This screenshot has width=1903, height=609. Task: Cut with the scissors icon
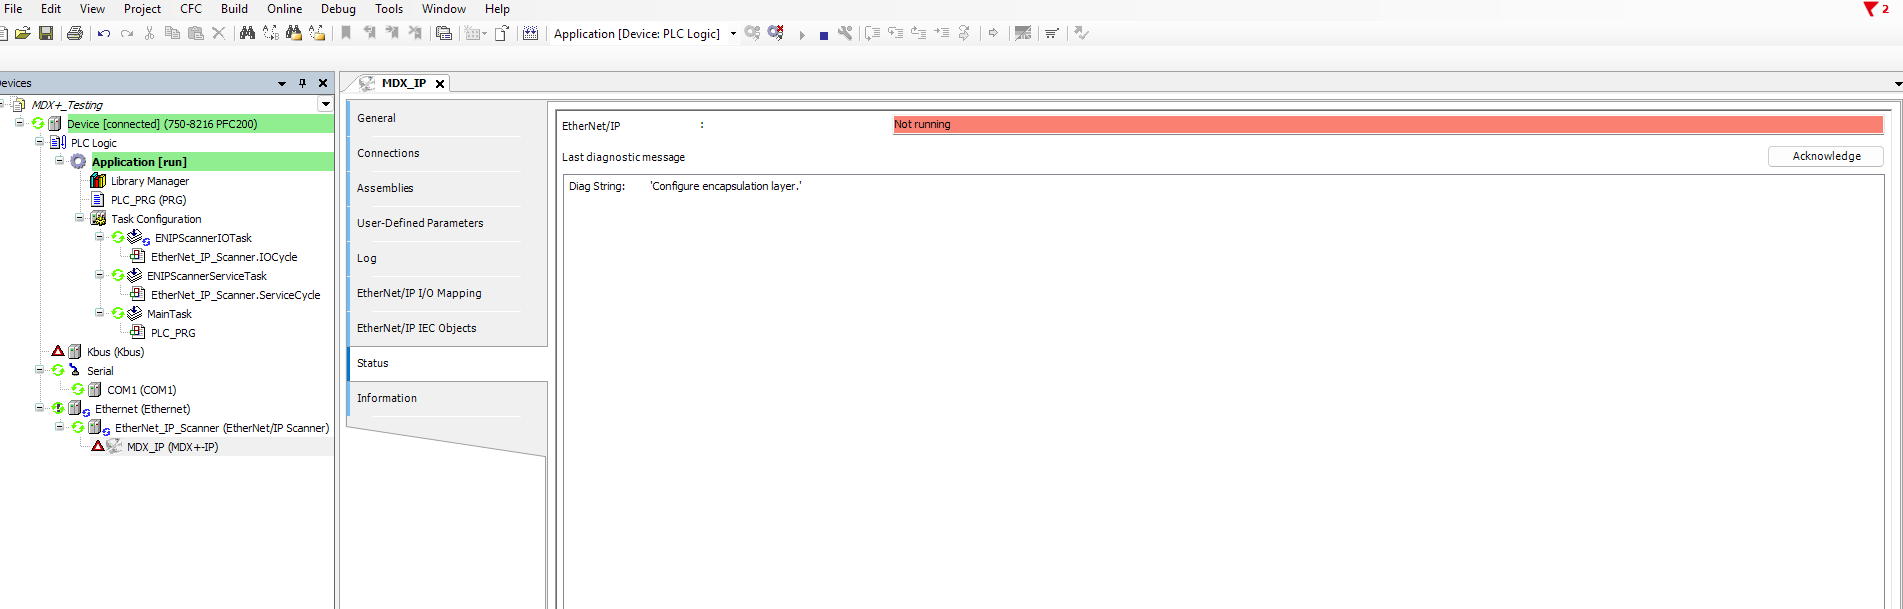150,33
